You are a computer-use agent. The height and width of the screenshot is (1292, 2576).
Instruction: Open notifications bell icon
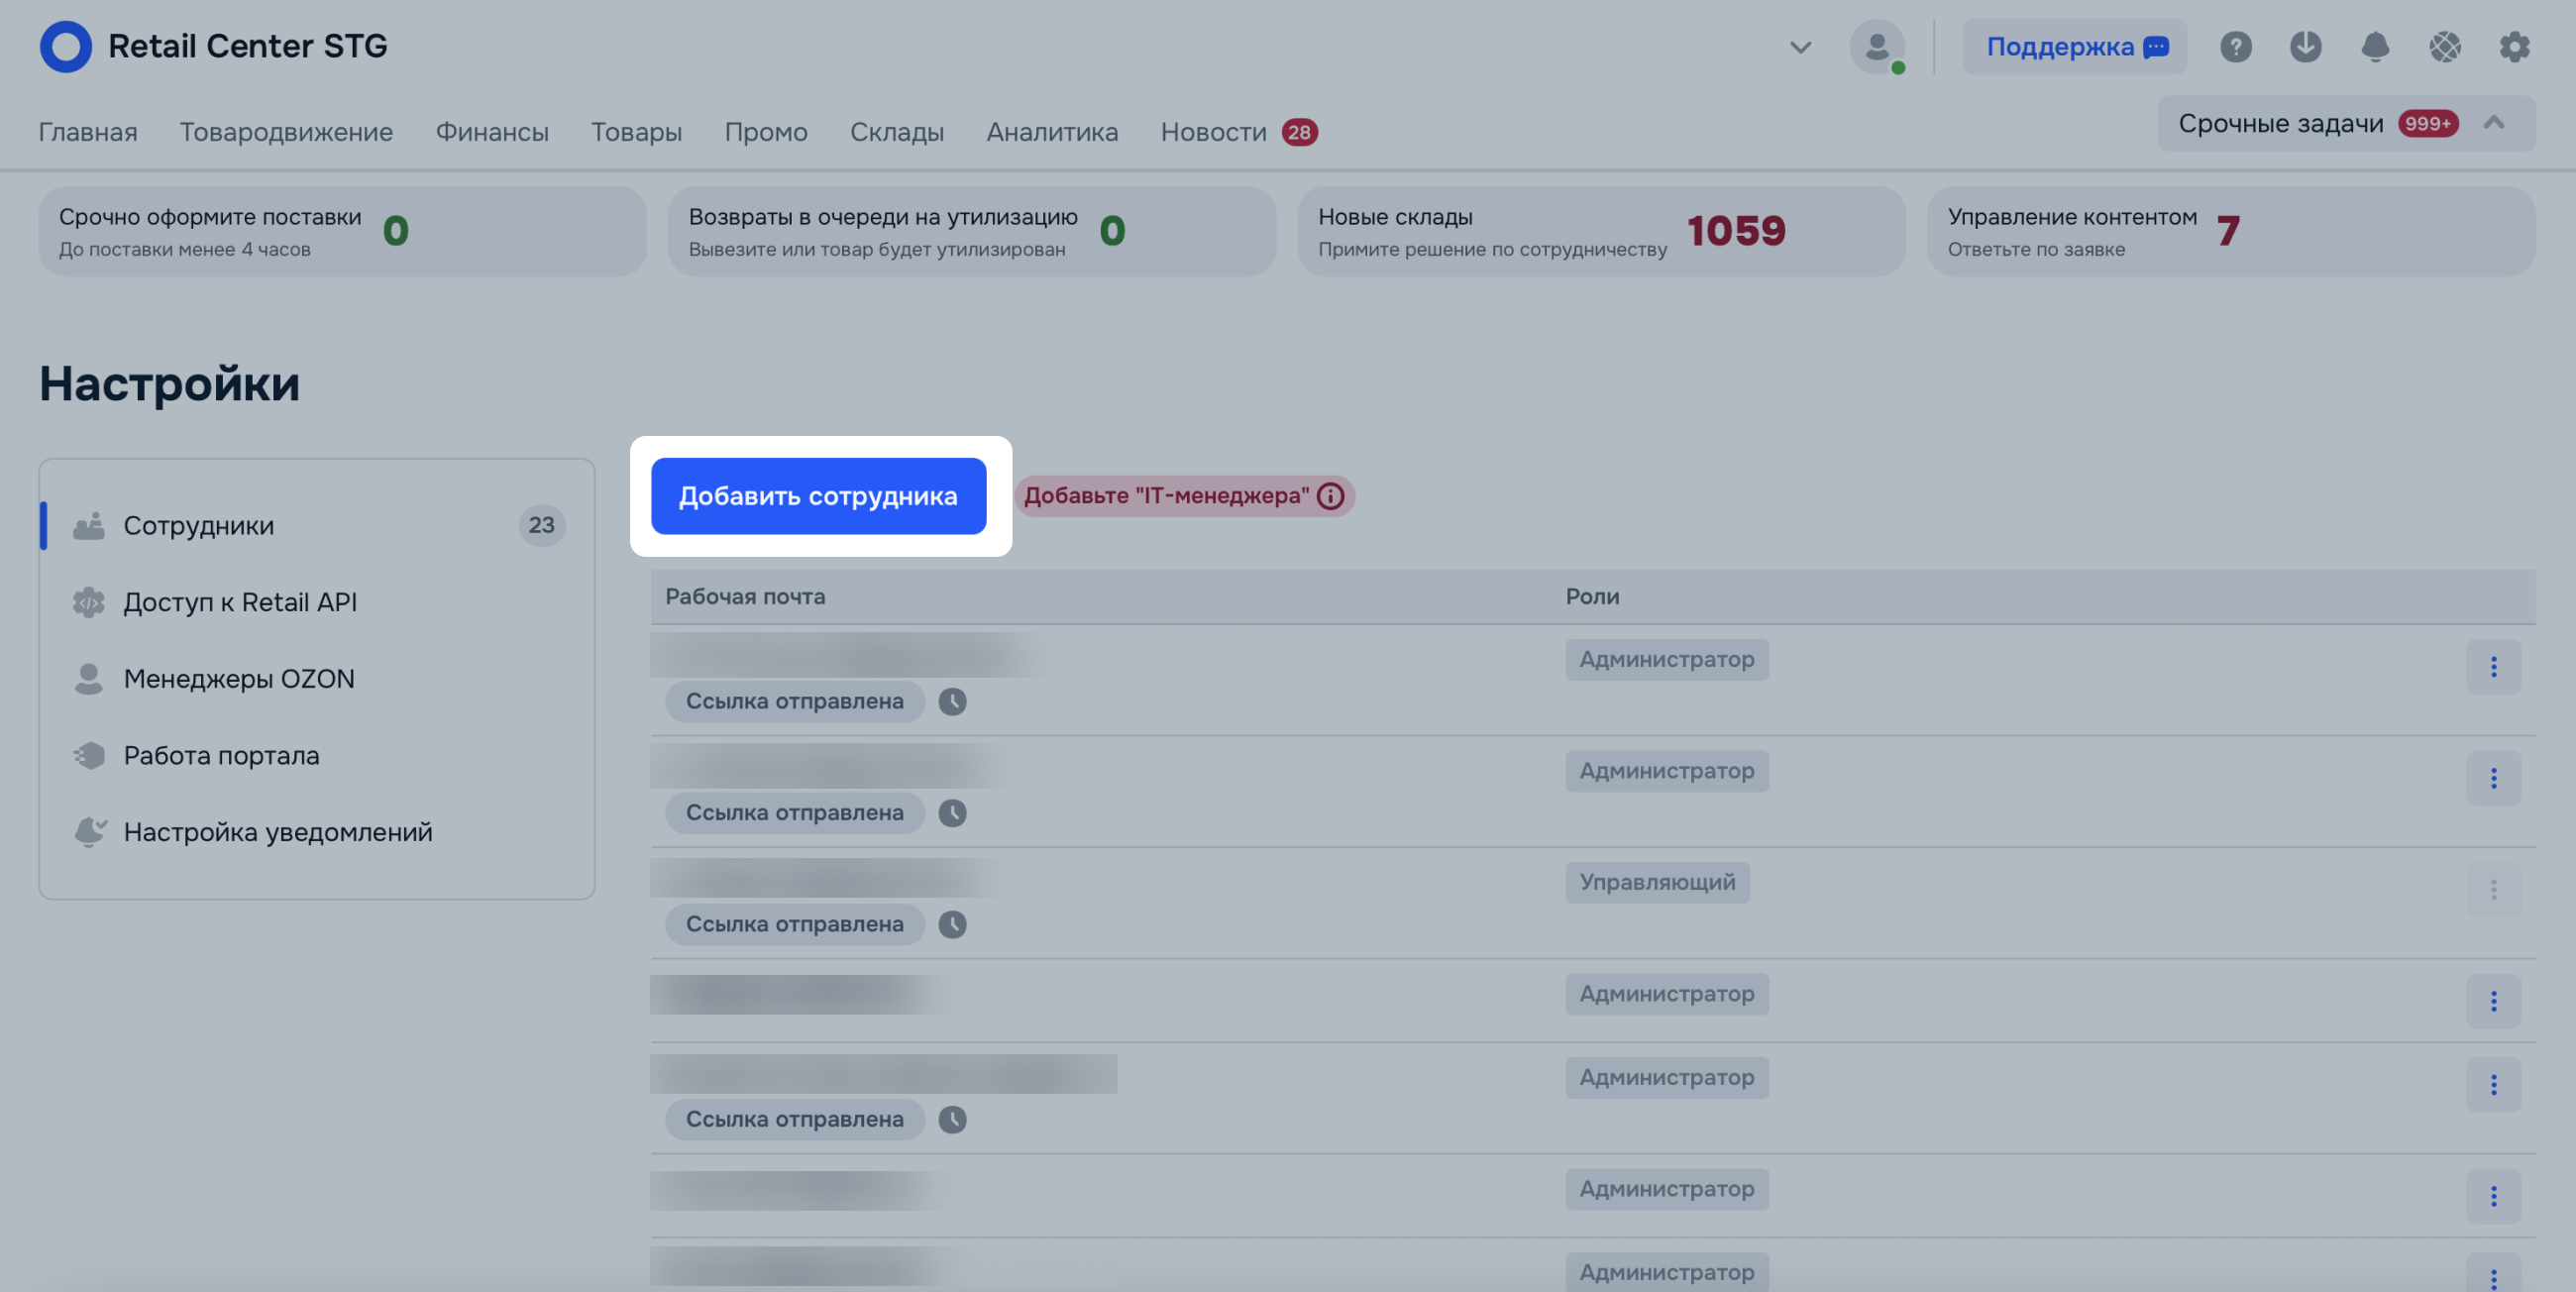(x=2375, y=47)
